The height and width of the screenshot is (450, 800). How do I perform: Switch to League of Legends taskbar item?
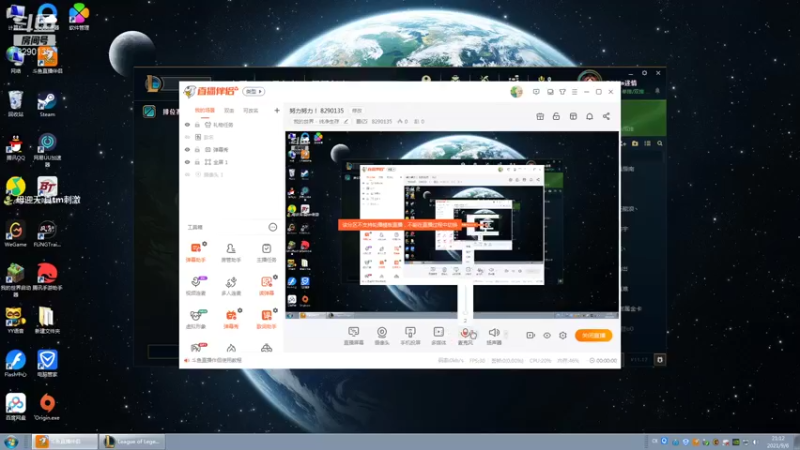click(134, 442)
